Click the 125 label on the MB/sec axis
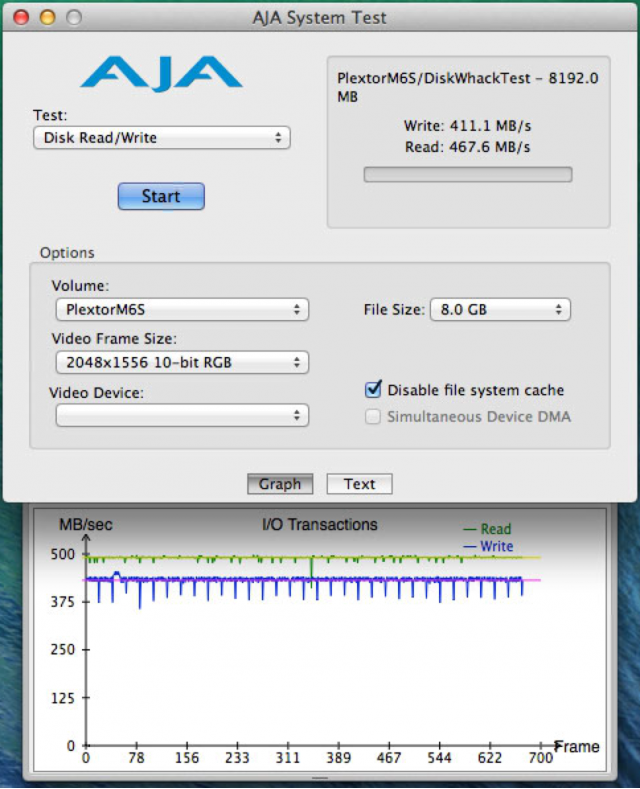This screenshot has width=640, height=789. 62,698
